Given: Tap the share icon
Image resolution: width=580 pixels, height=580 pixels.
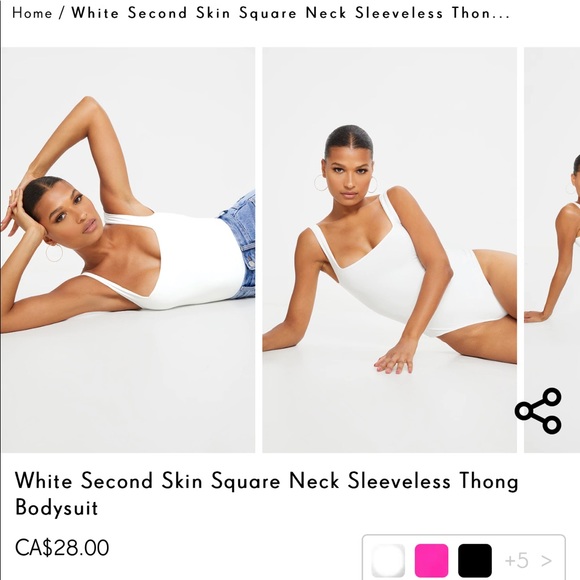Looking at the screenshot, I should pos(538,411).
